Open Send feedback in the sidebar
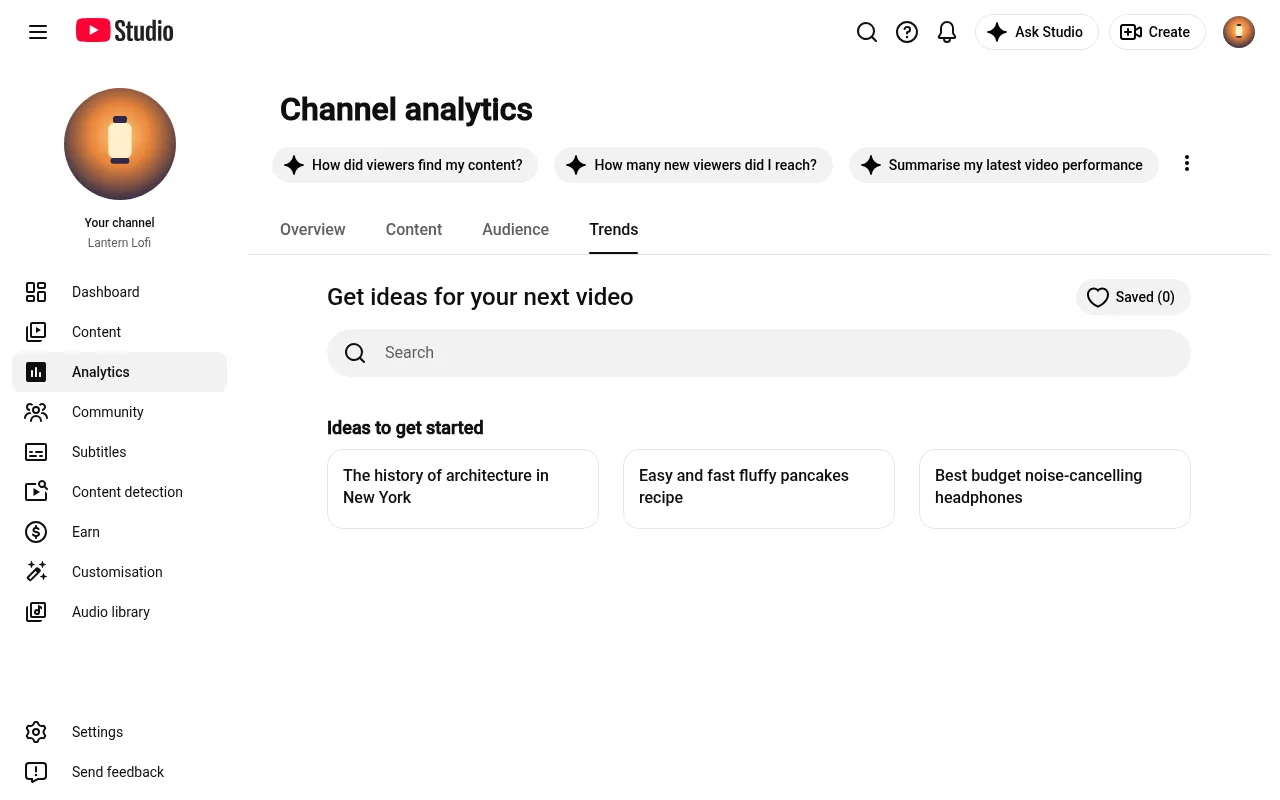This screenshot has height=800, width=1280. coord(120,772)
